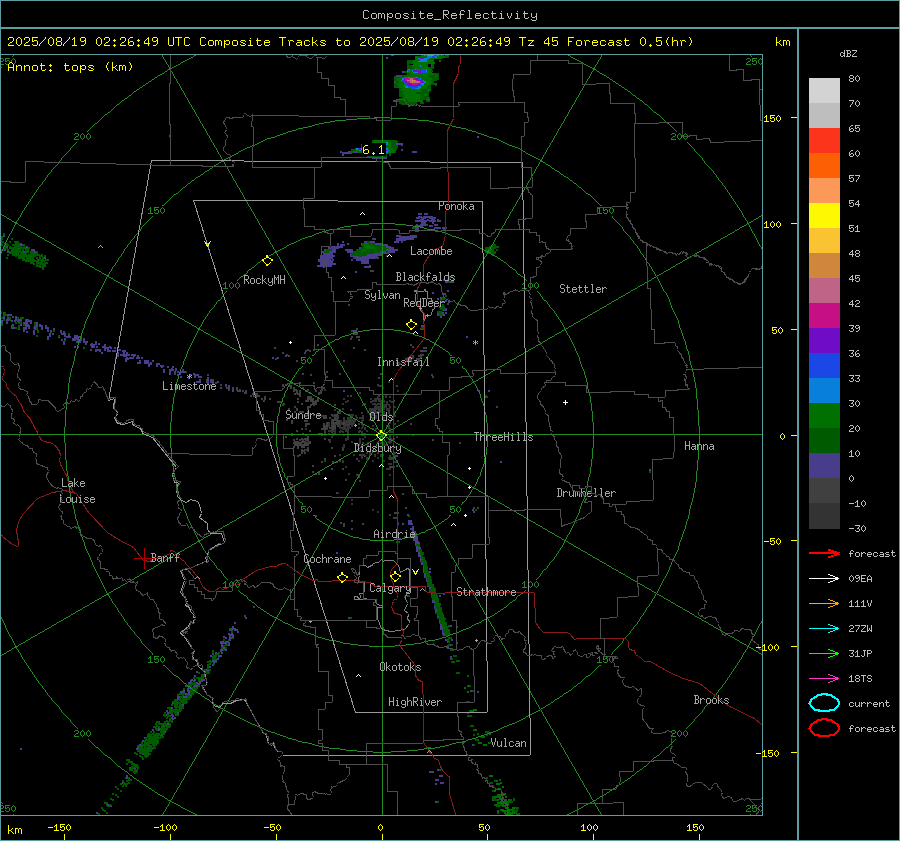Click the red forecast ellipse legend icon
The height and width of the screenshot is (841, 900).
[x=824, y=728]
